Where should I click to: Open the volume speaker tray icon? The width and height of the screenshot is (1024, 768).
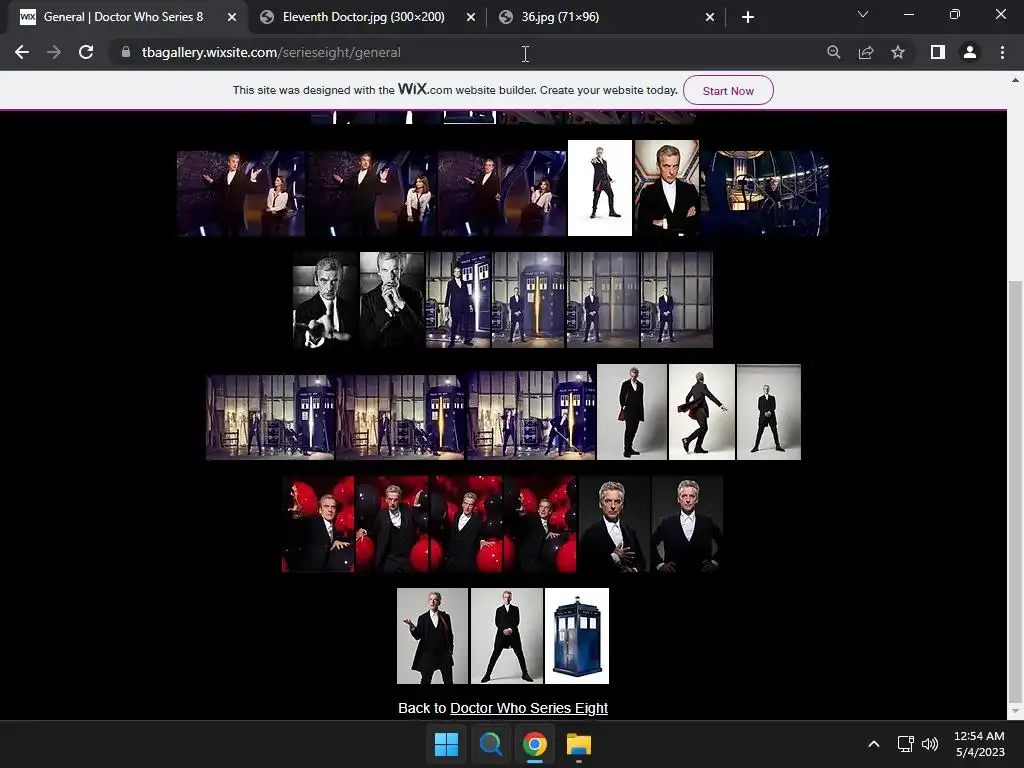[x=930, y=744]
